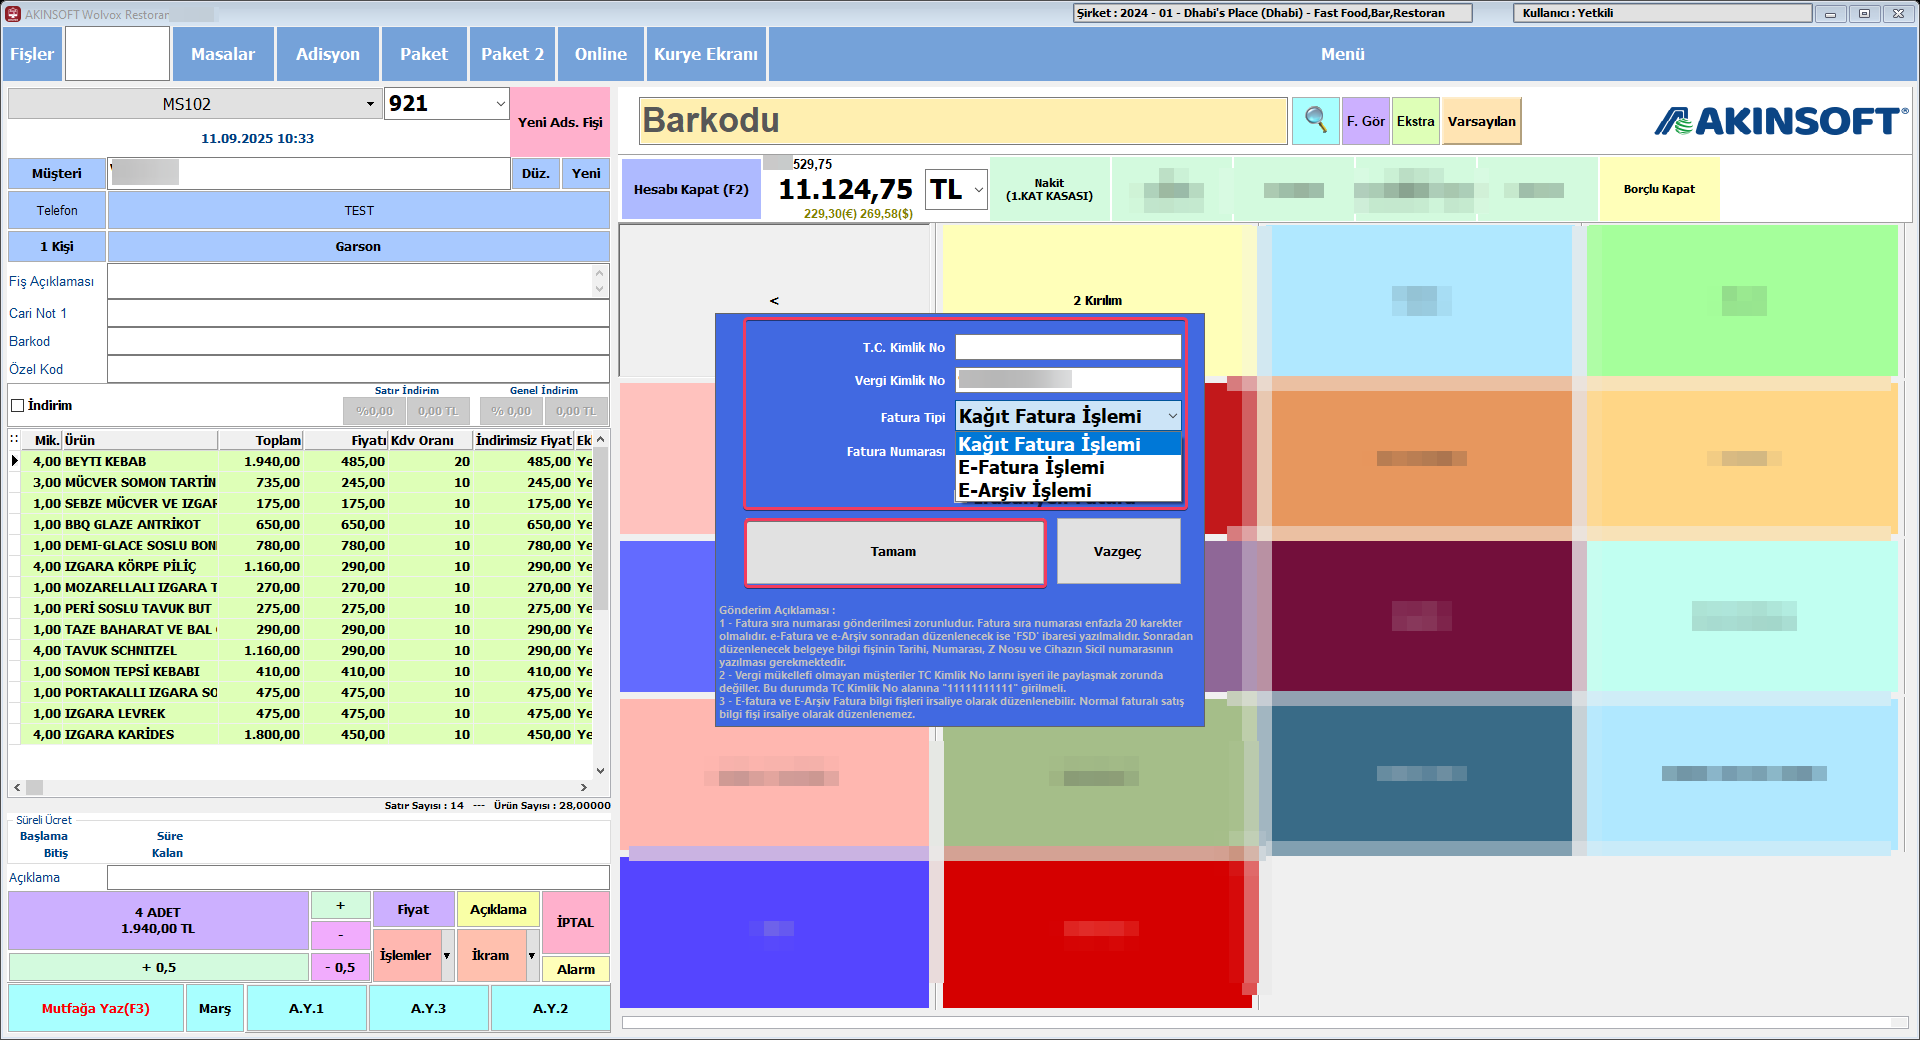Open the Kurye Ekranı tab

(x=705, y=54)
